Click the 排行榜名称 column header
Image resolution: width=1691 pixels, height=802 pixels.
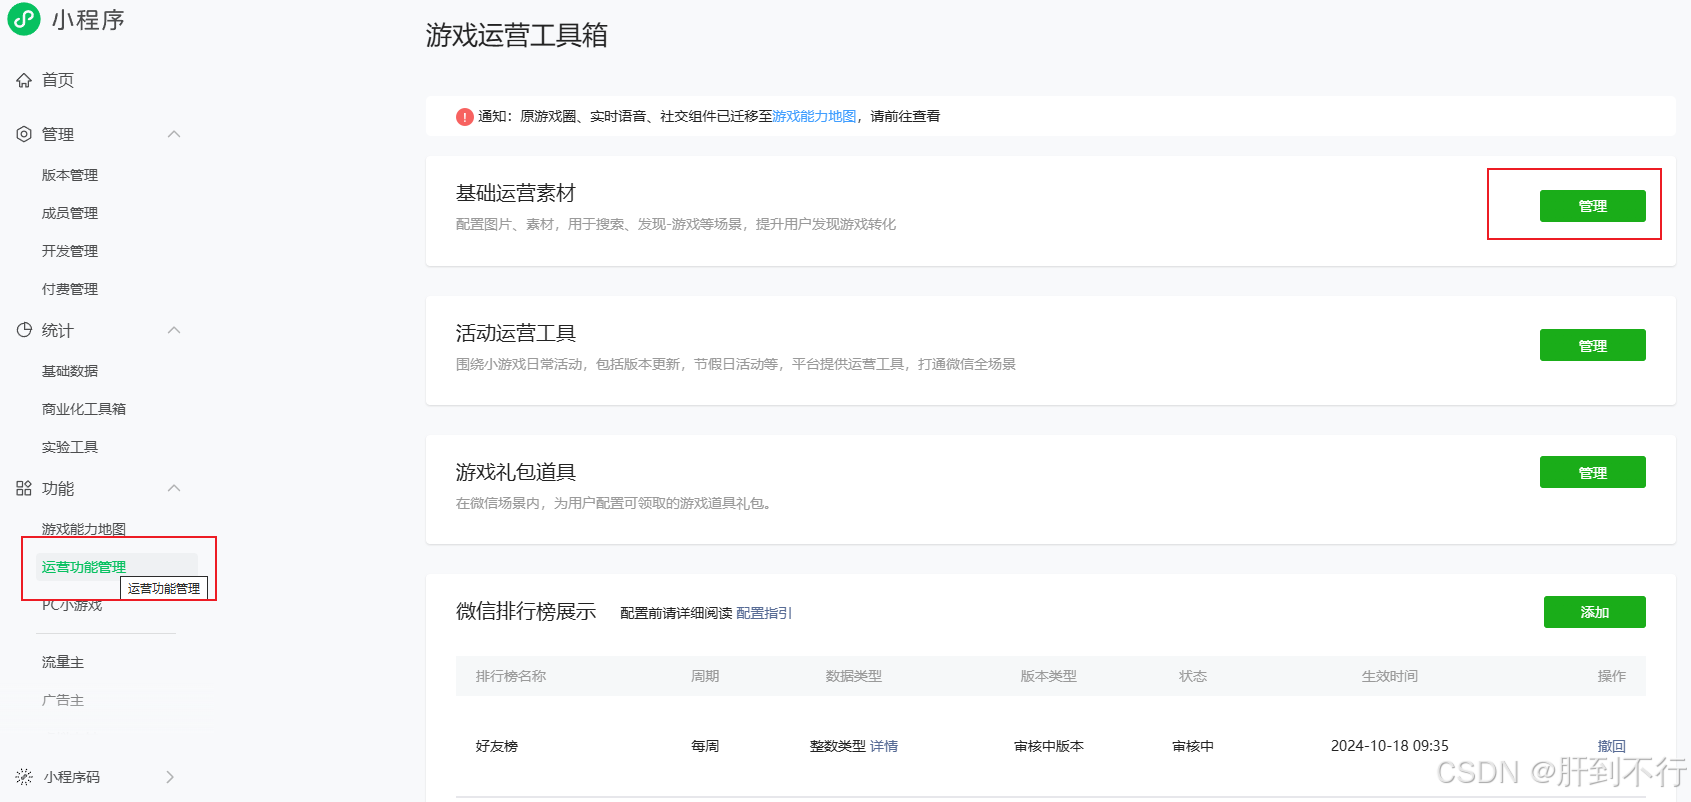(511, 676)
